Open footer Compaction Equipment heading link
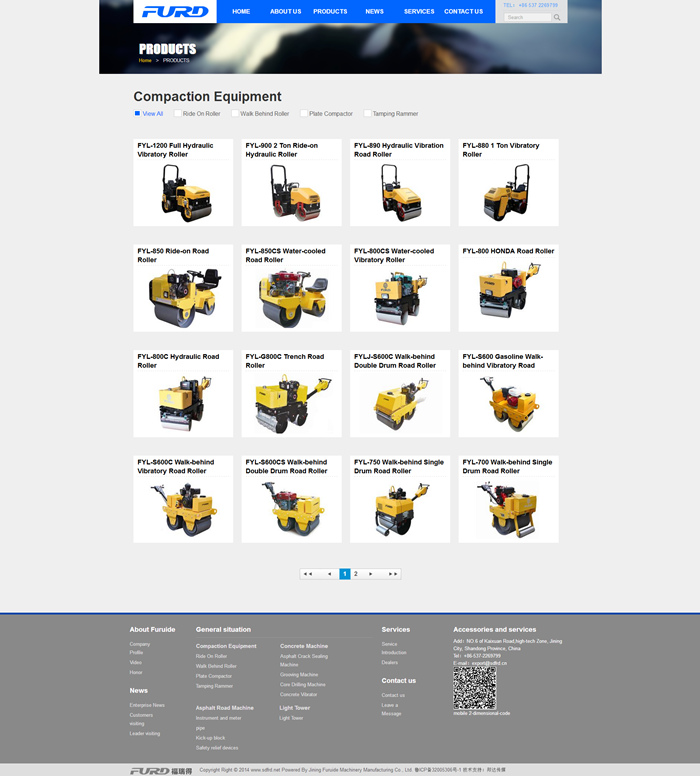Image resolution: width=700 pixels, height=776 pixels. pos(226,646)
